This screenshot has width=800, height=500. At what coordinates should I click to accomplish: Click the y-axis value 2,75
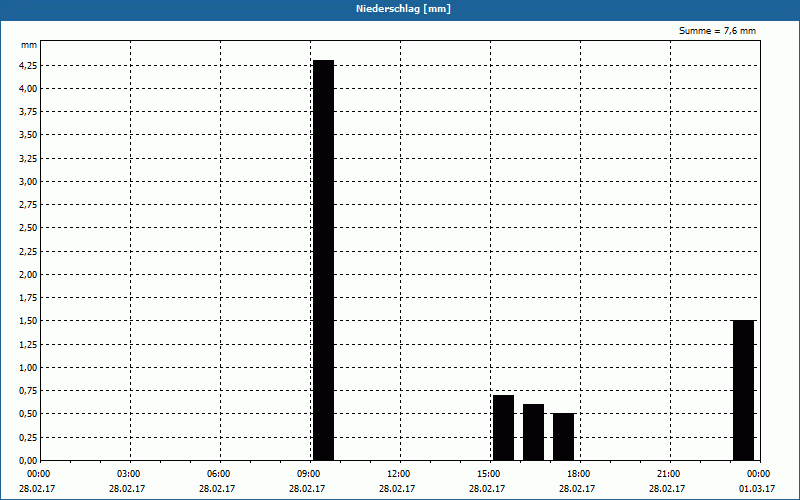[28, 205]
